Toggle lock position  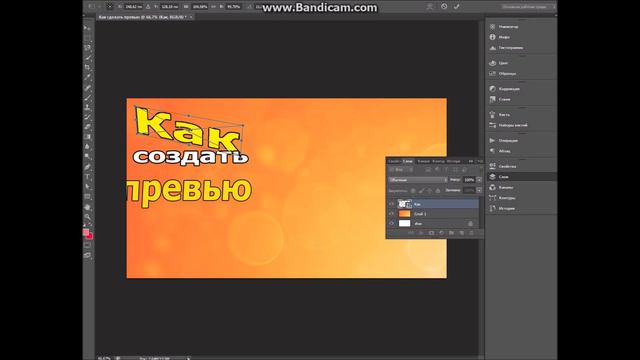click(x=429, y=191)
